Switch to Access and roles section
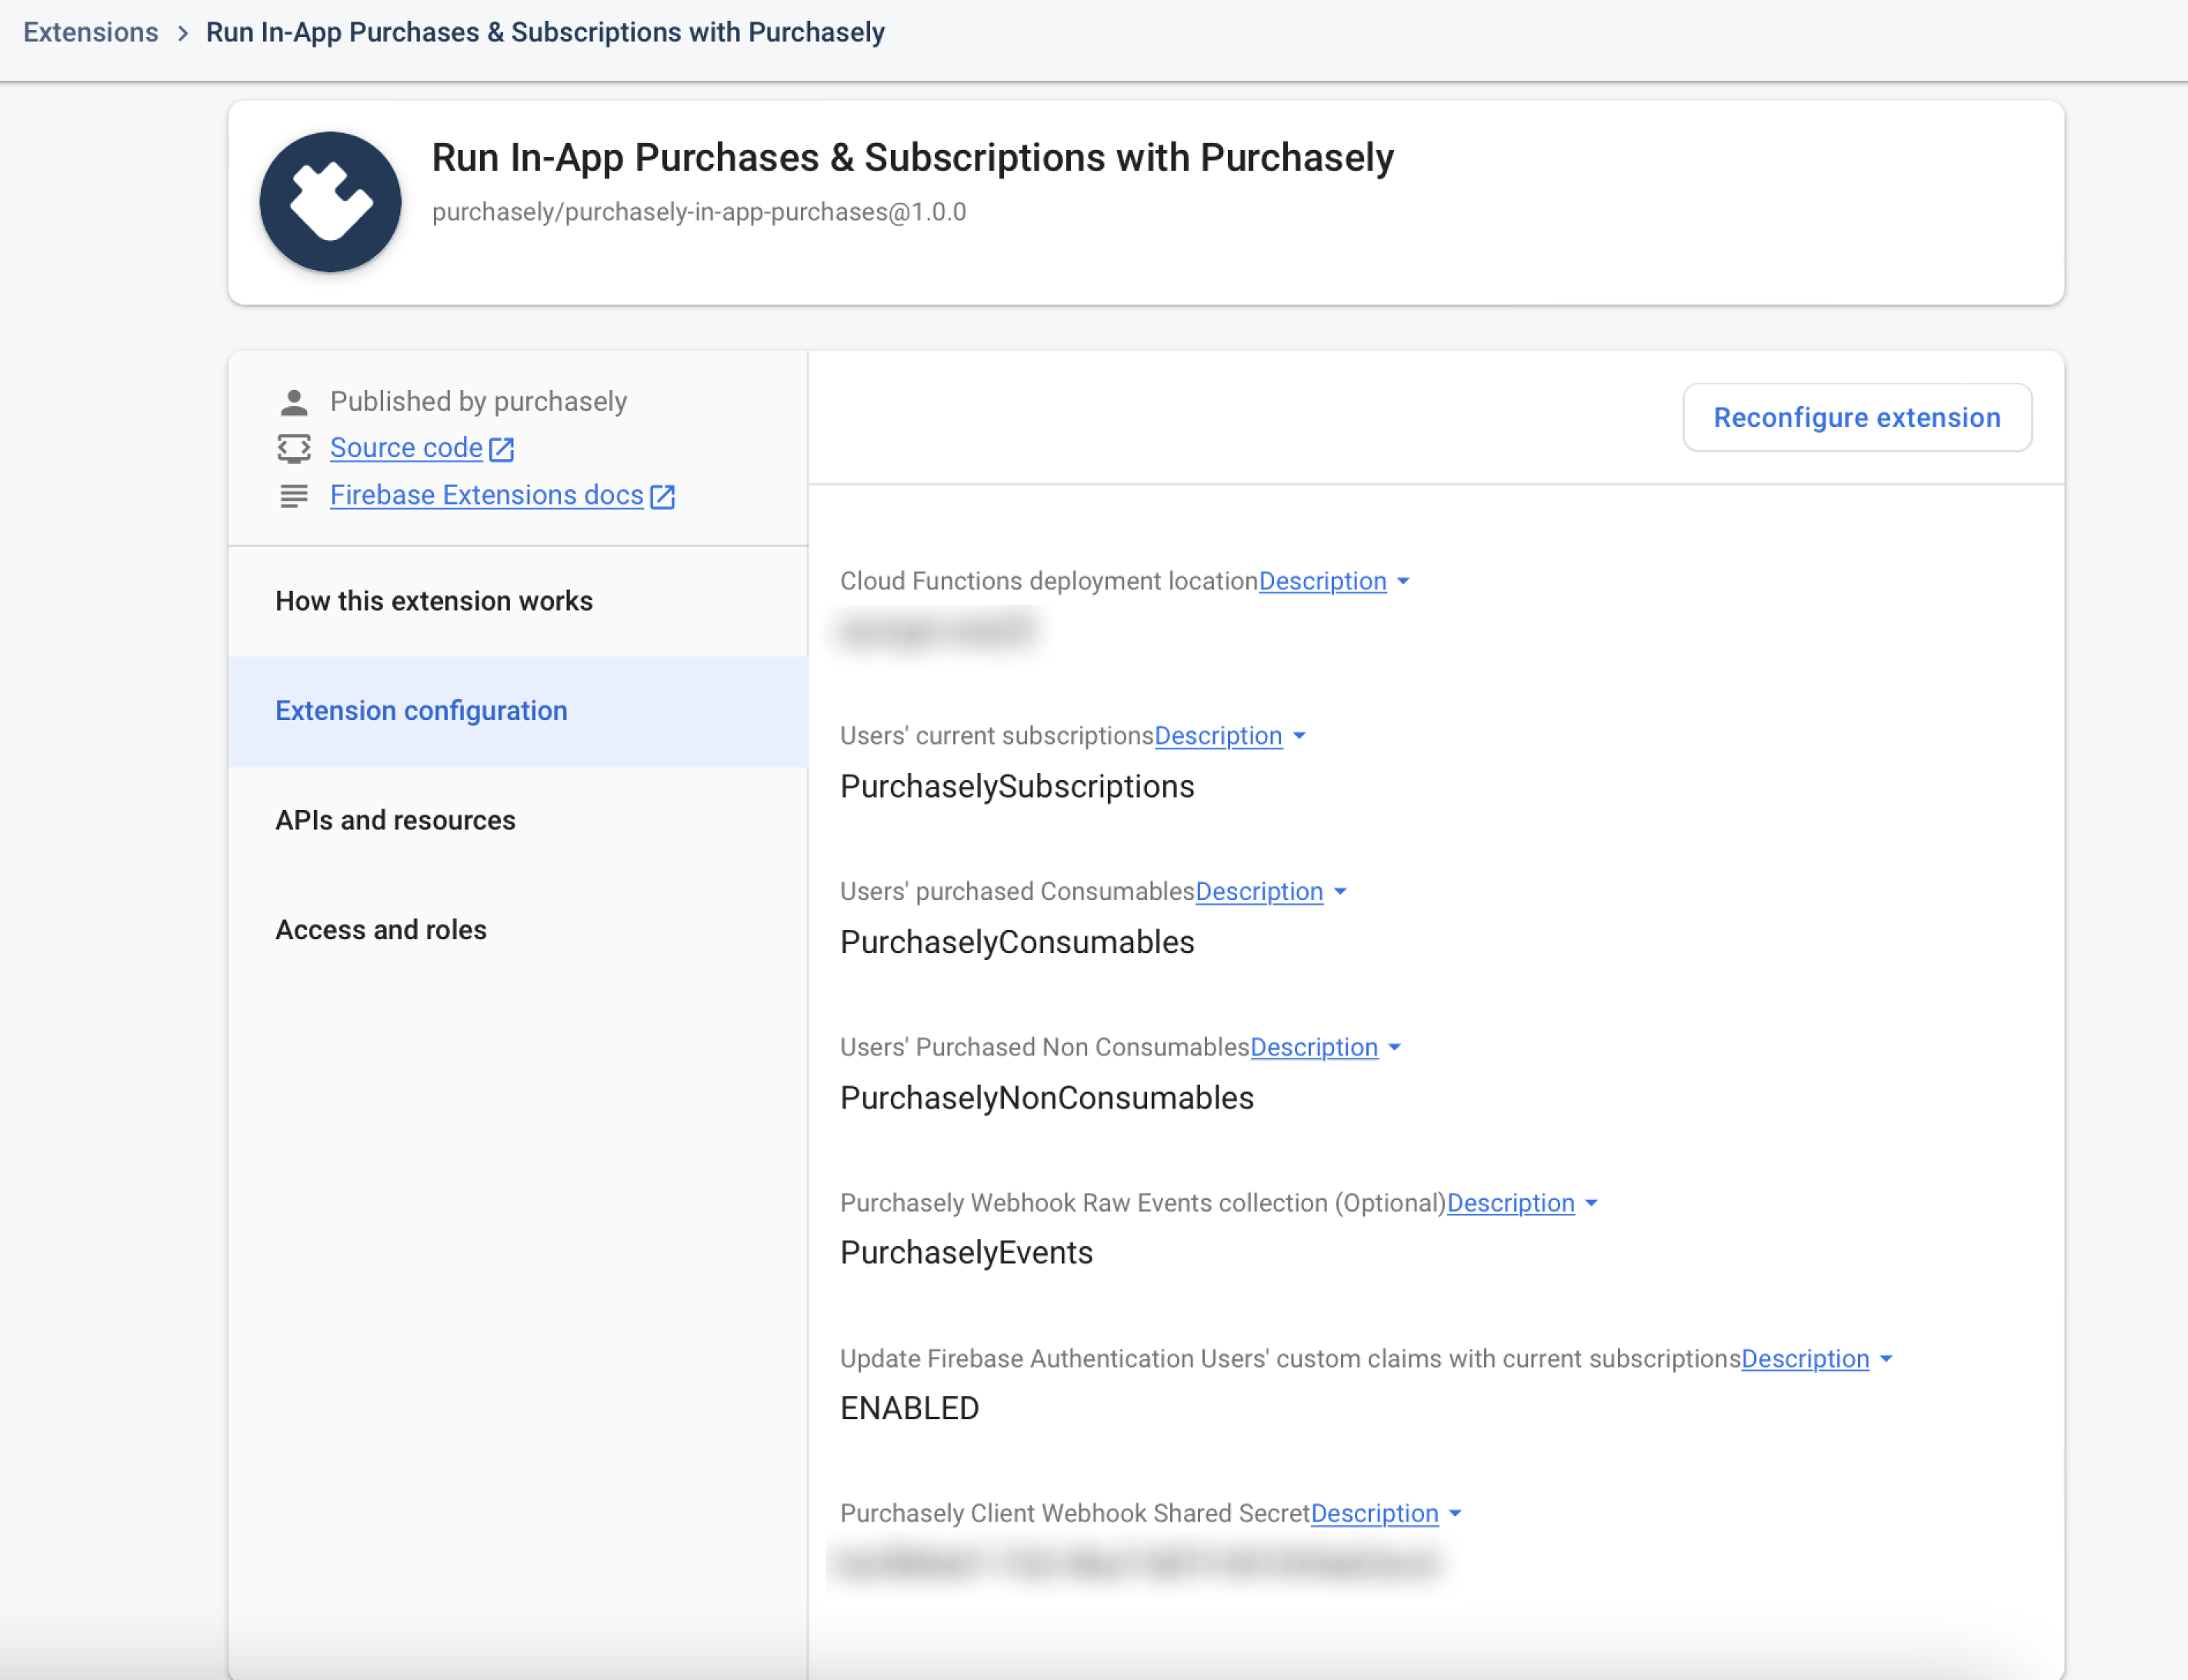The height and width of the screenshot is (1680, 2188). [x=518, y=930]
